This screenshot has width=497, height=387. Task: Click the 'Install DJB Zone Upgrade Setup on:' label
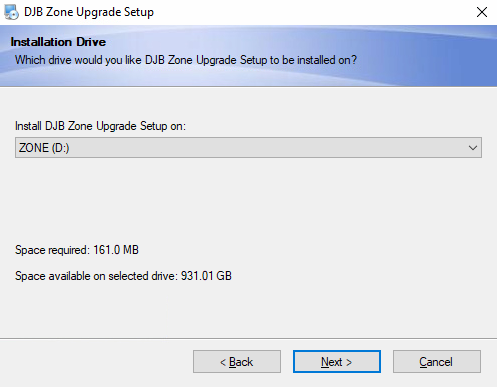pos(100,126)
